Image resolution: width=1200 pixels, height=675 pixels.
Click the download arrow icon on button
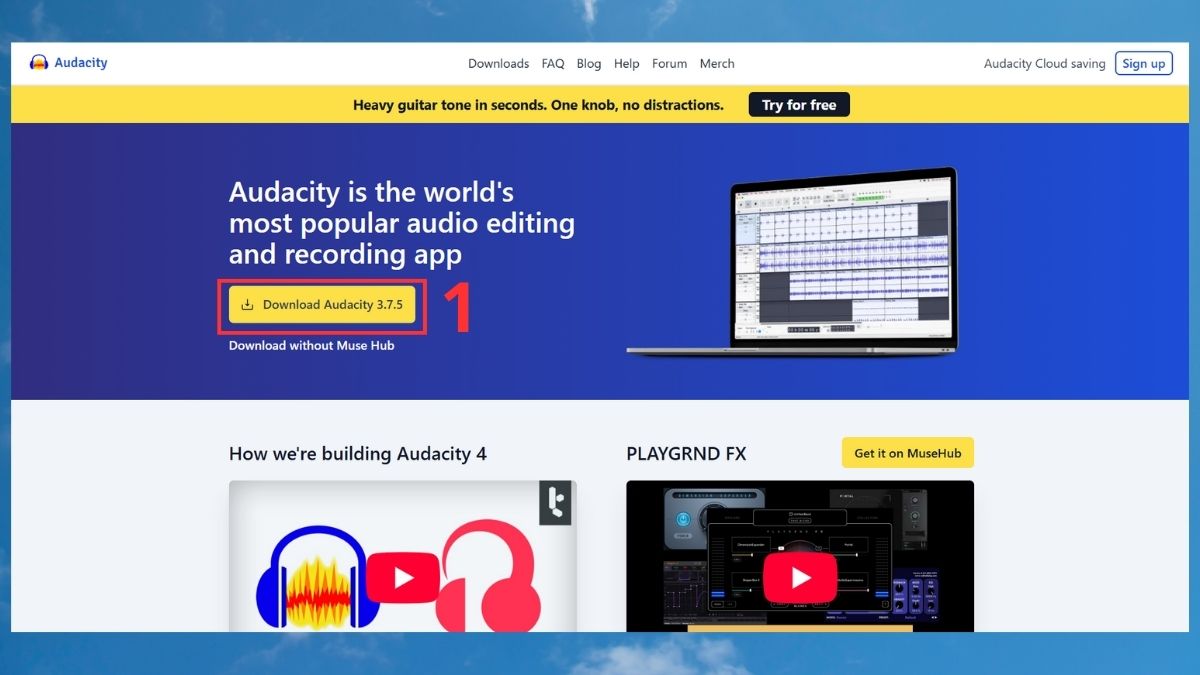(248, 305)
